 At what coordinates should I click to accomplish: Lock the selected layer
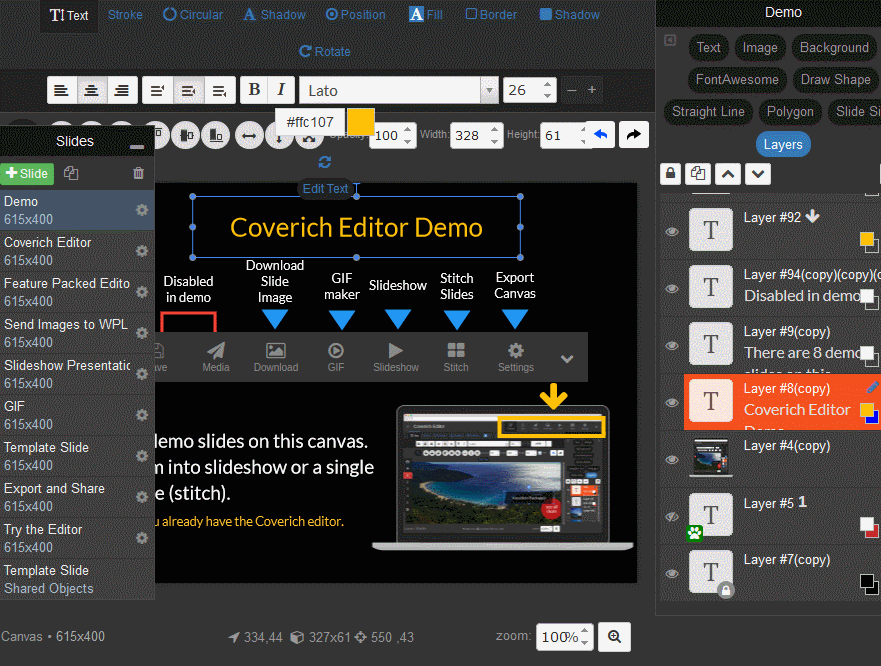(x=670, y=174)
